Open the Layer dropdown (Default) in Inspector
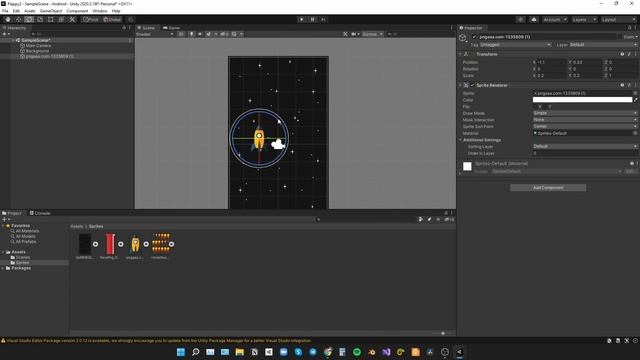Viewport: 640px width, 360px height. click(x=603, y=44)
